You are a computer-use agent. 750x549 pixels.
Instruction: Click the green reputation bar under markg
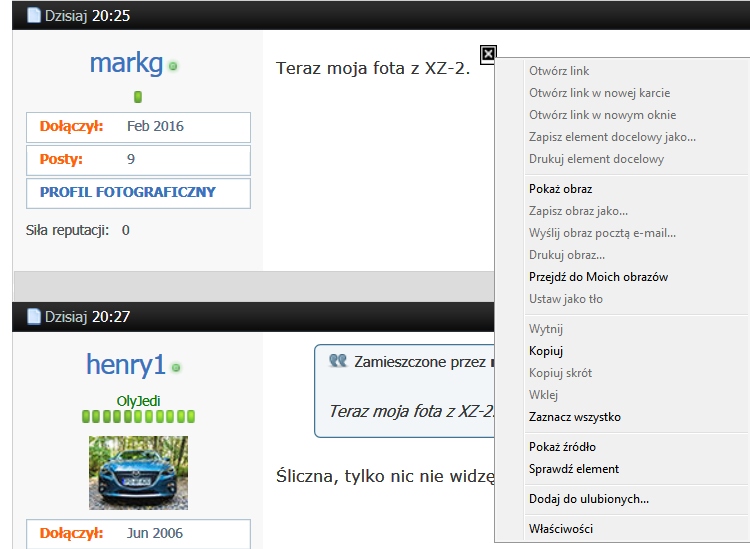(x=138, y=97)
